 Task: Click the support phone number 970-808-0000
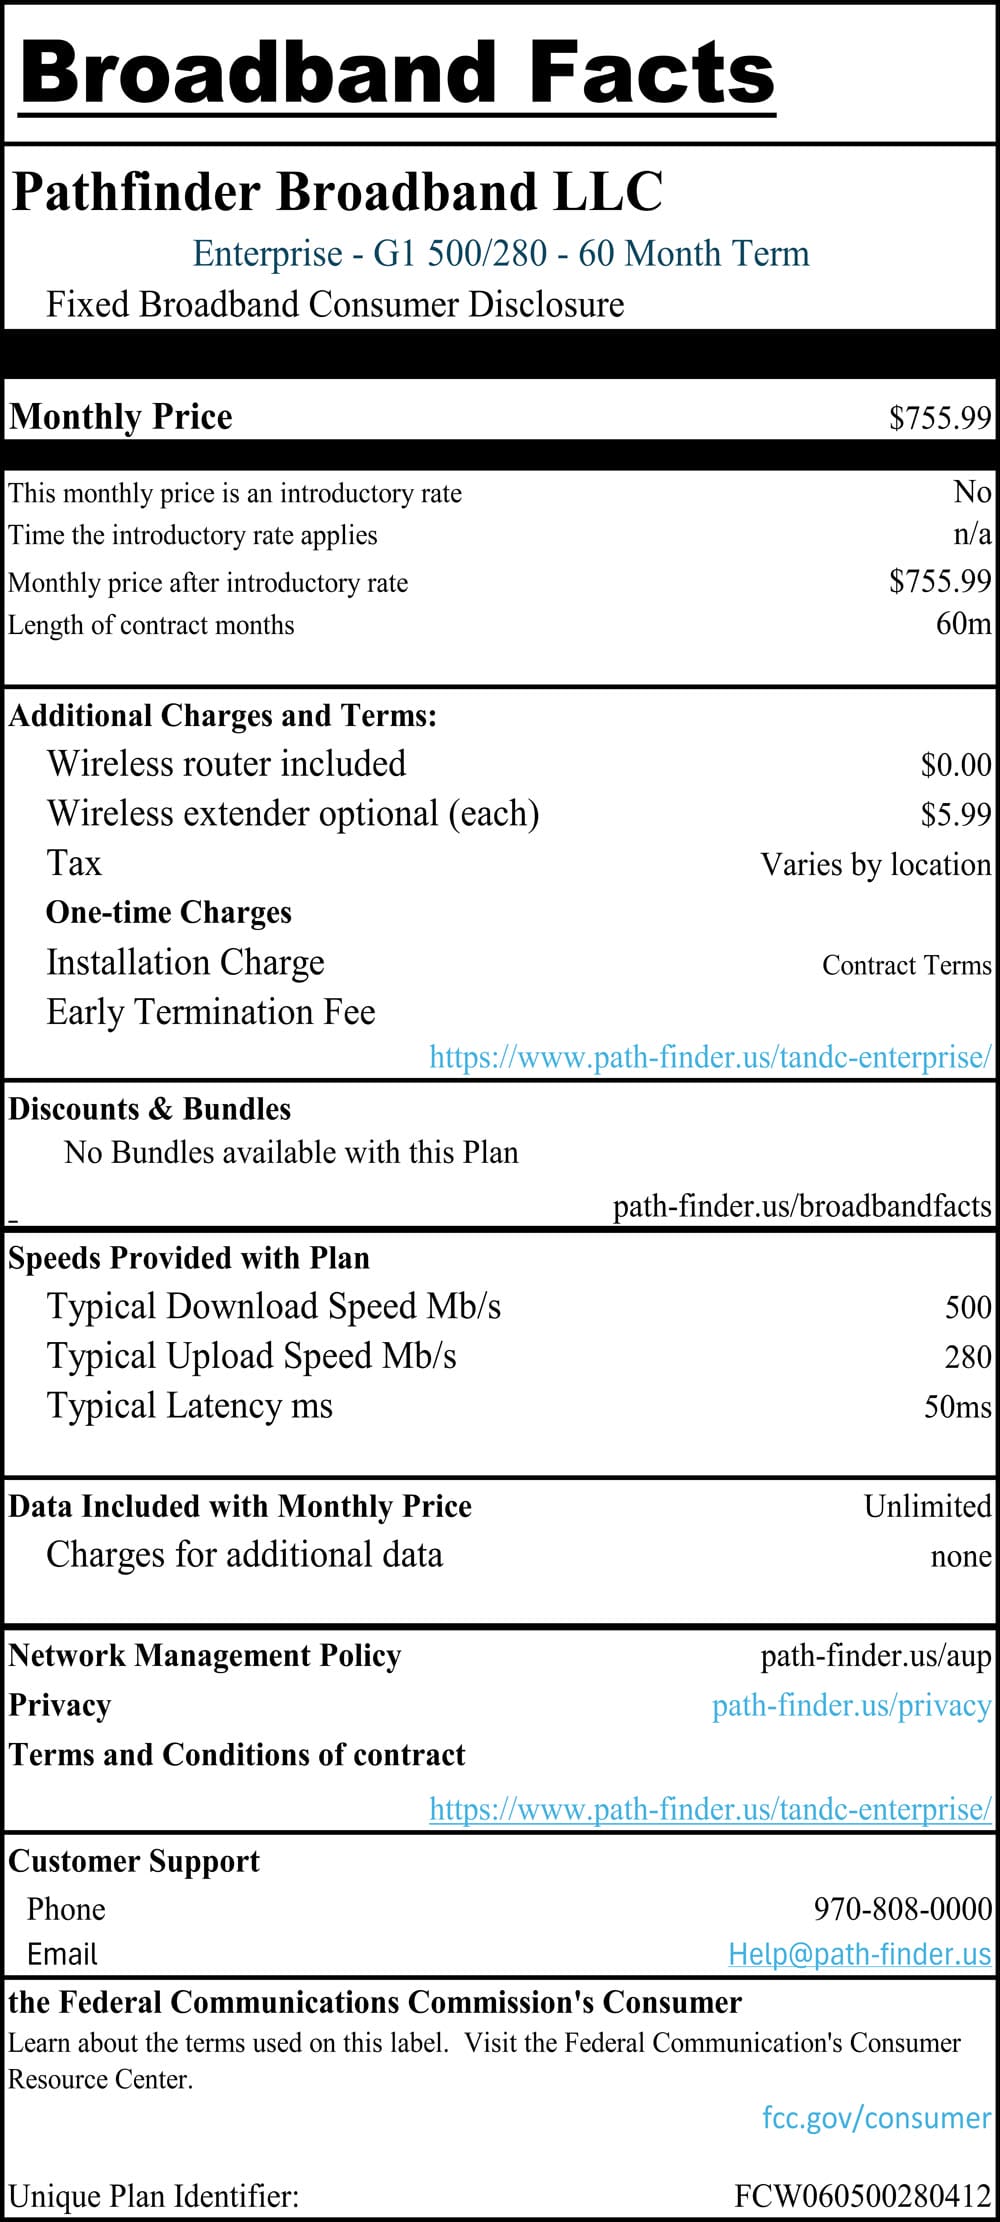(x=902, y=1908)
